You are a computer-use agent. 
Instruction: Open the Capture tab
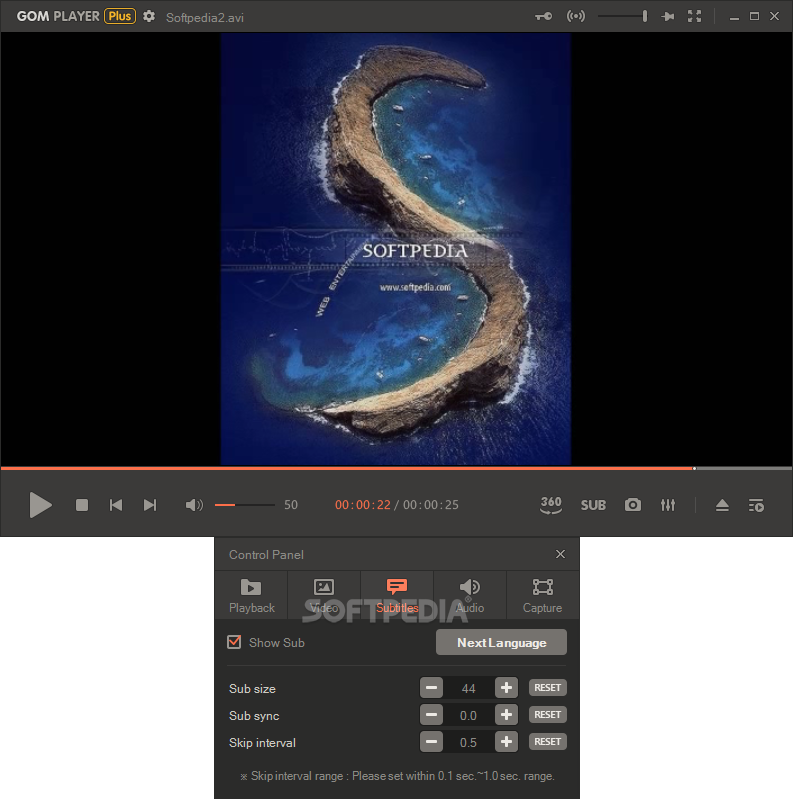[x=542, y=595]
